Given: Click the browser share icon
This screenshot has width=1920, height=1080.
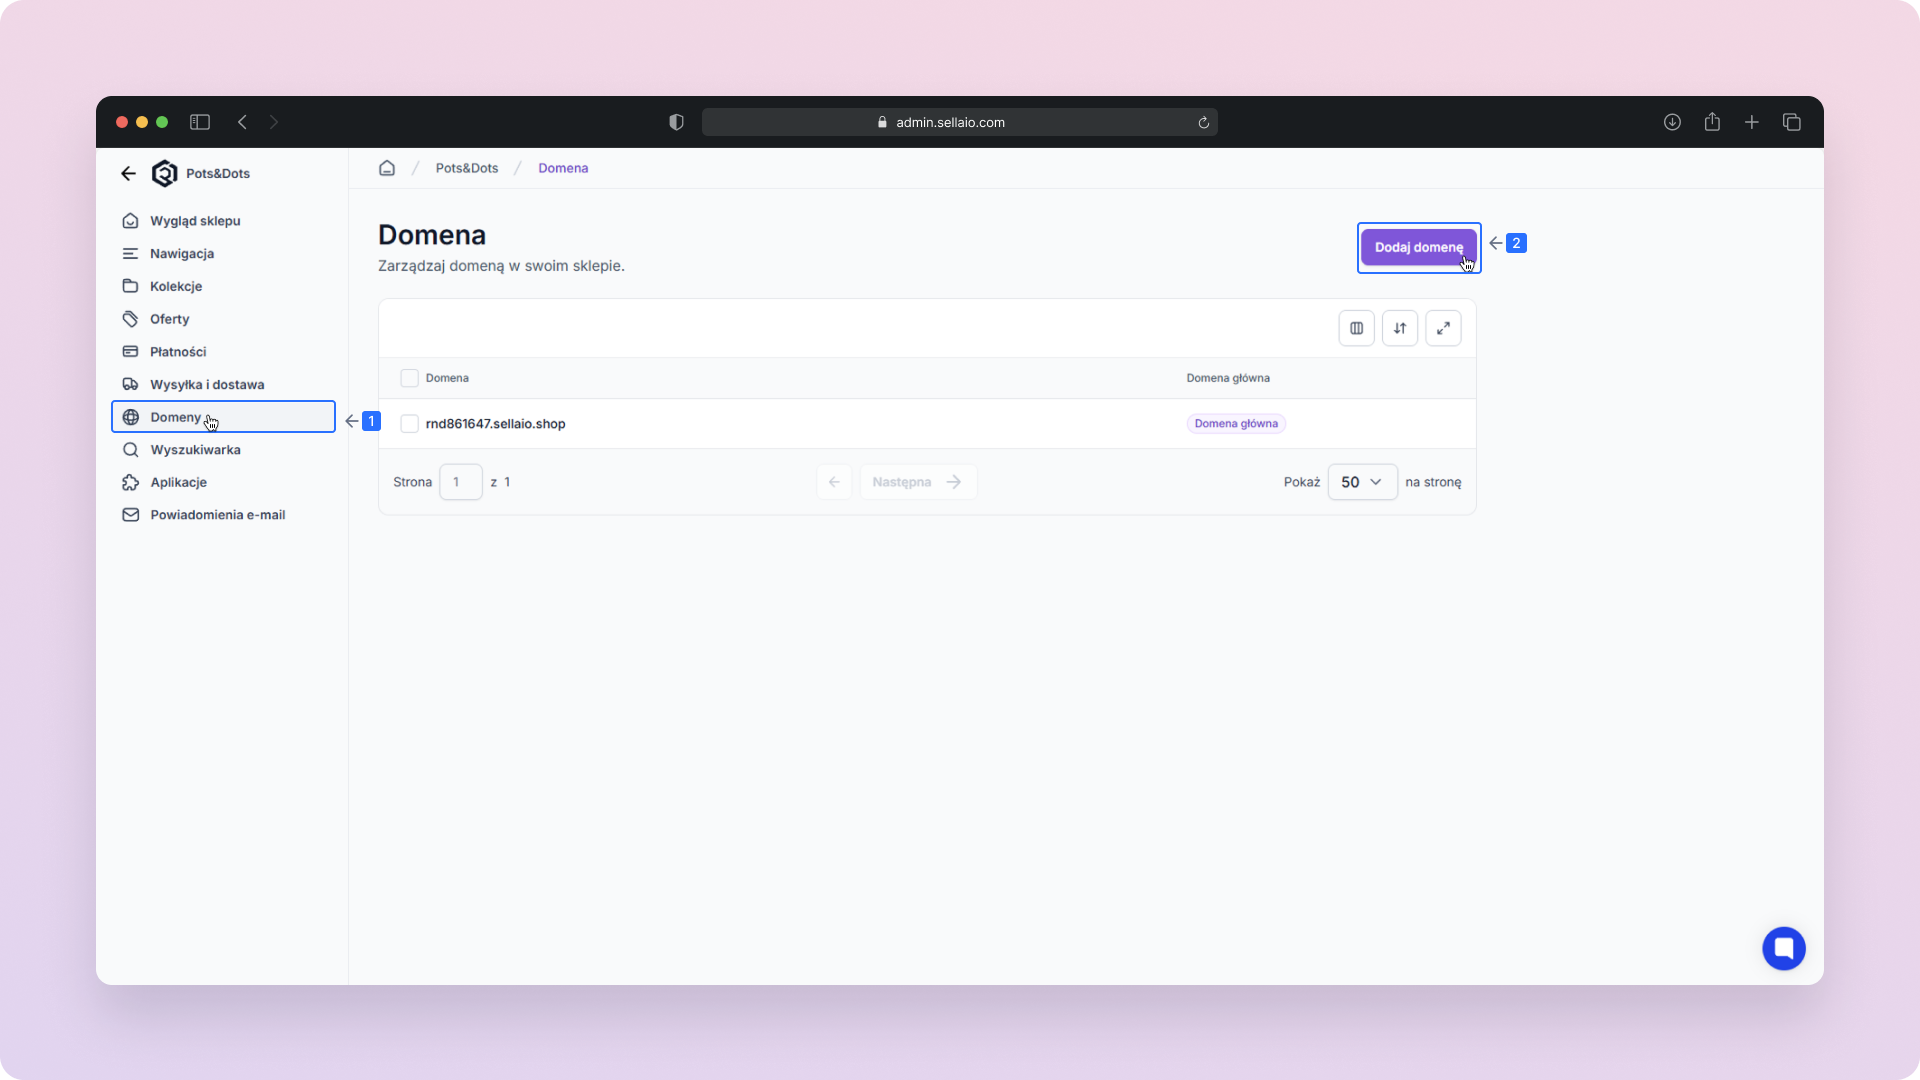Looking at the screenshot, I should pyautogui.click(x=1712, y=122).
